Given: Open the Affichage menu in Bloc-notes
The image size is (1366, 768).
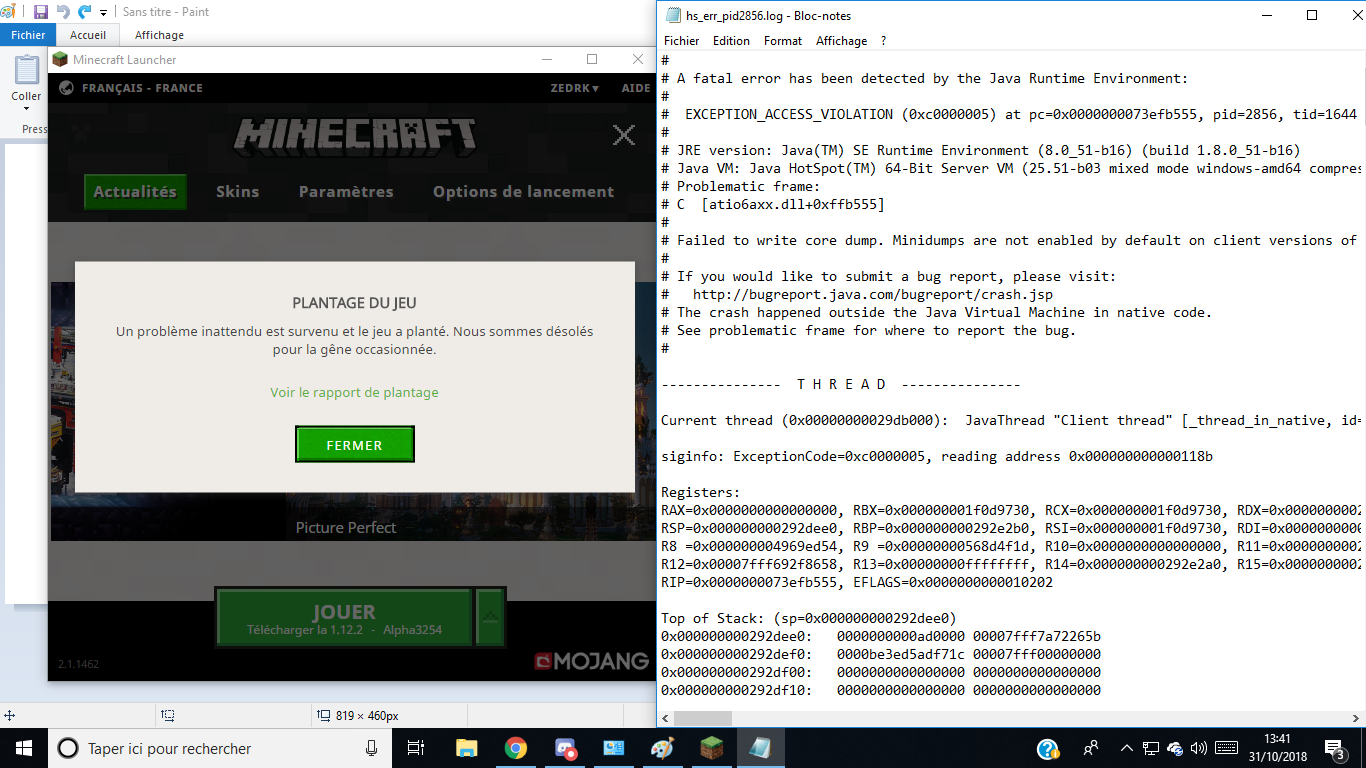Looking at the screenshot, I should [842, 41].
